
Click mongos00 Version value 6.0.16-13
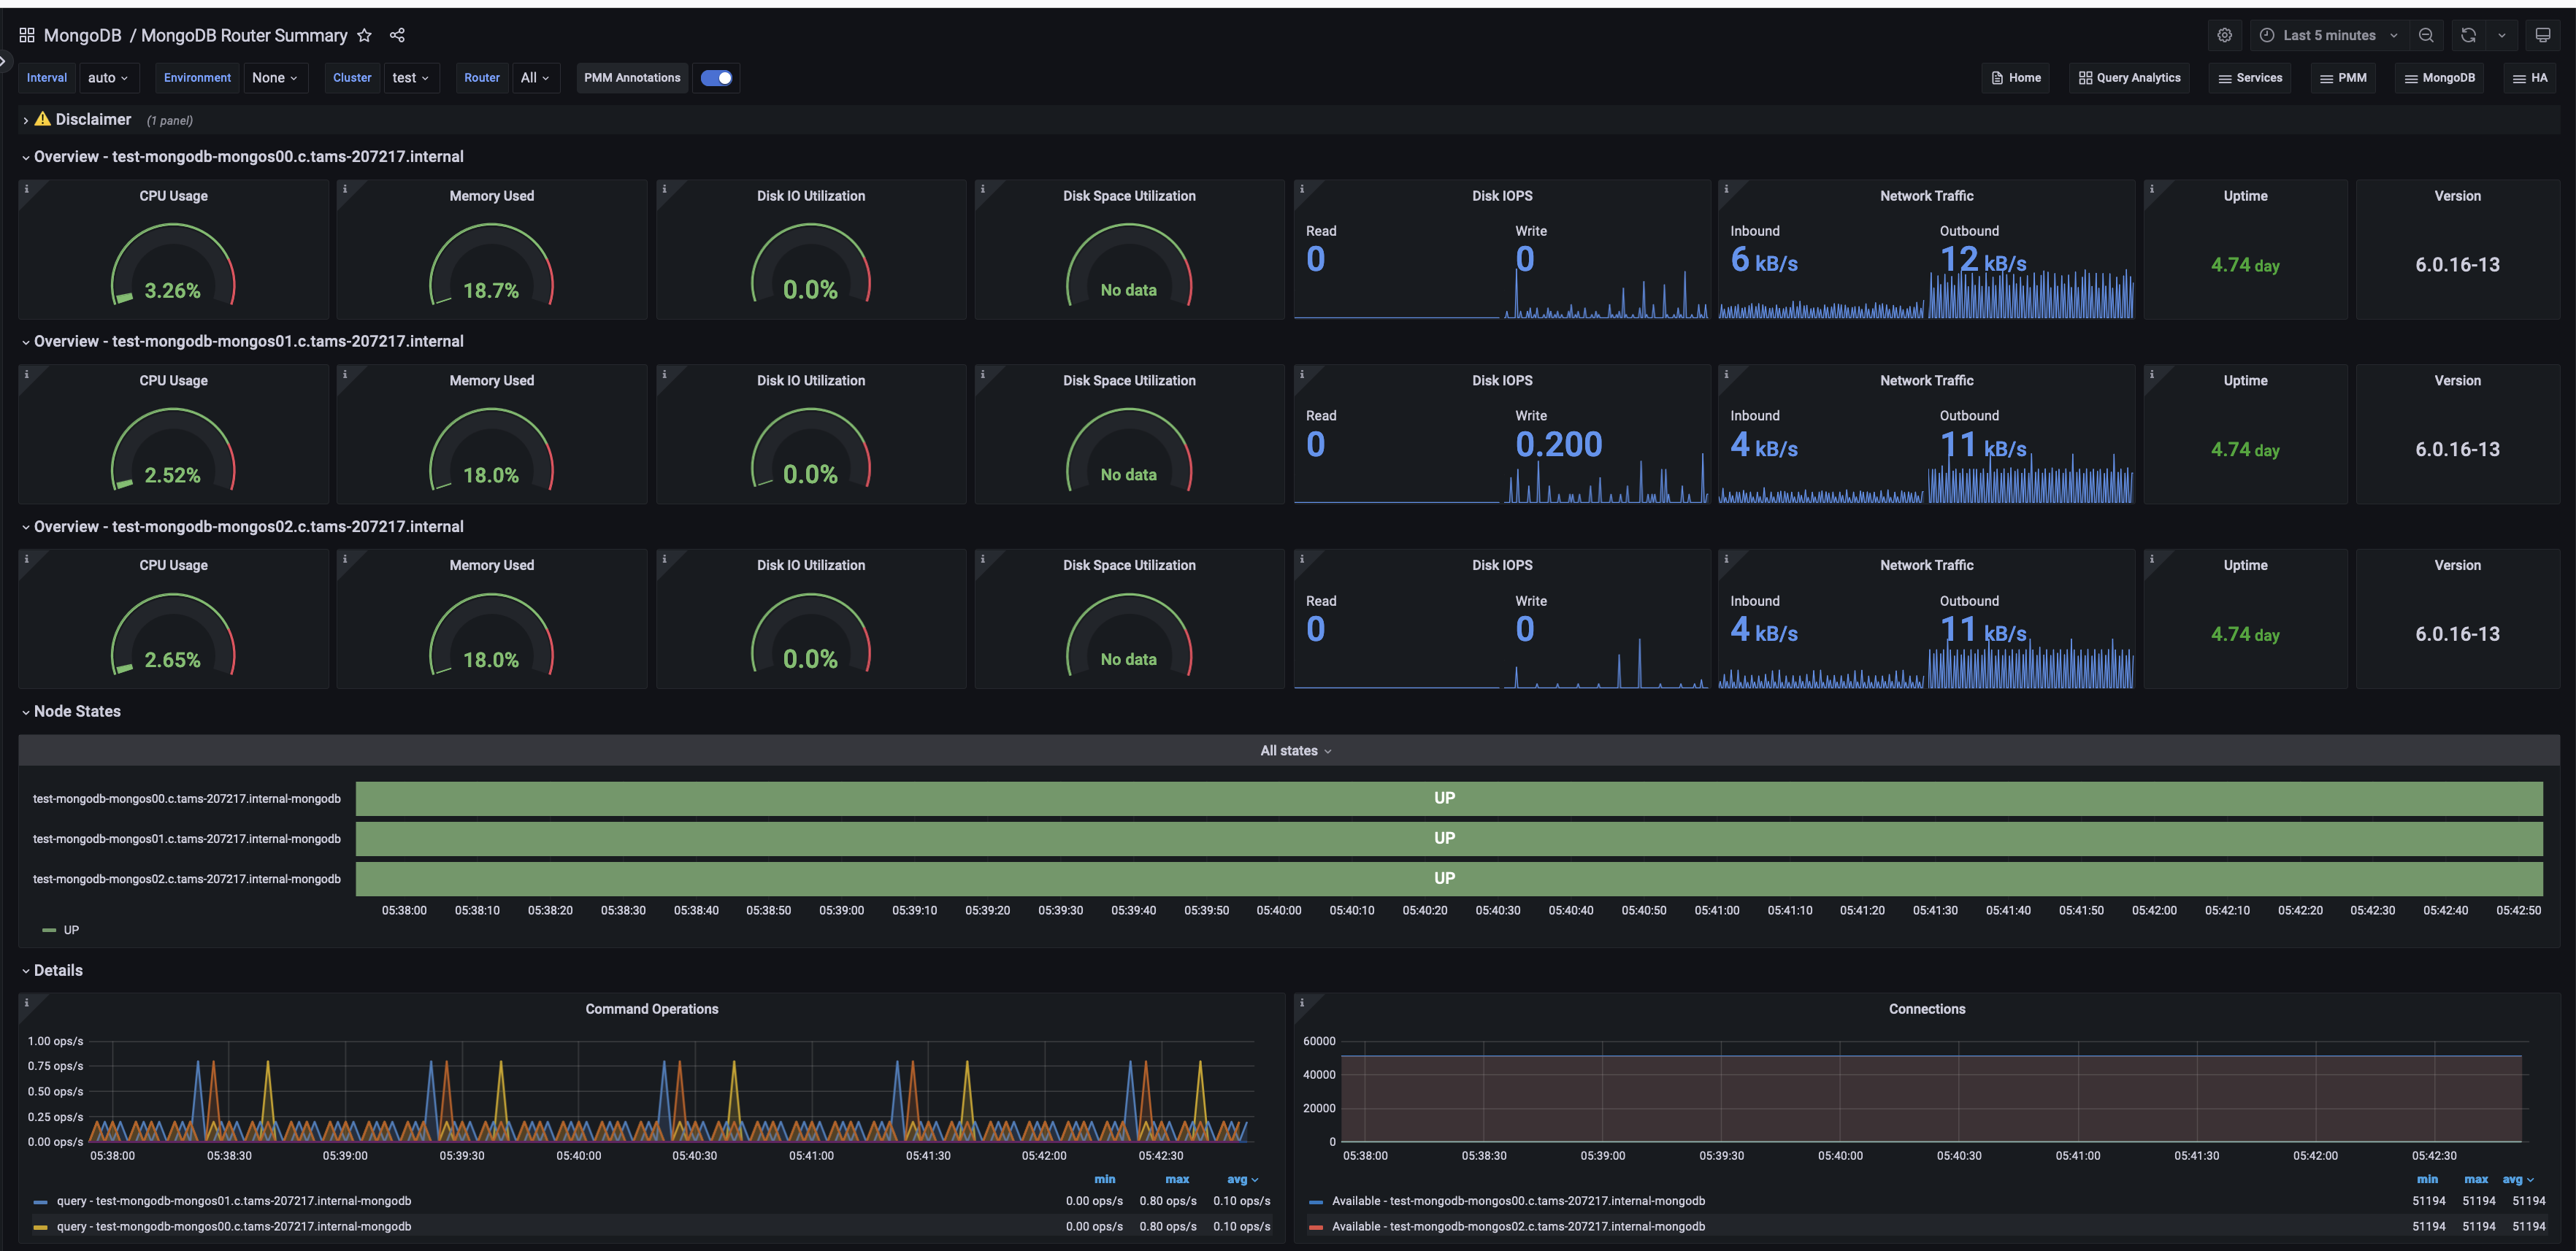[2457, 265]
